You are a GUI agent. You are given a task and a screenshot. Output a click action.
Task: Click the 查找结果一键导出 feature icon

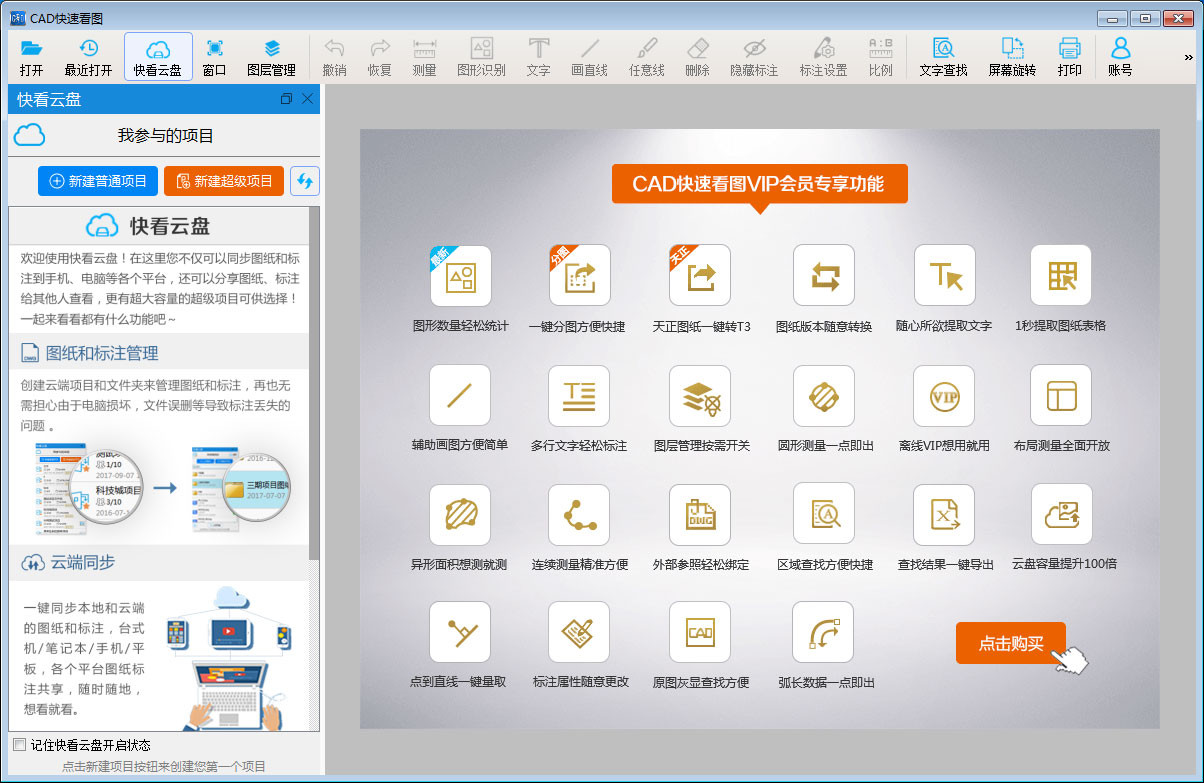coord(945,514)
